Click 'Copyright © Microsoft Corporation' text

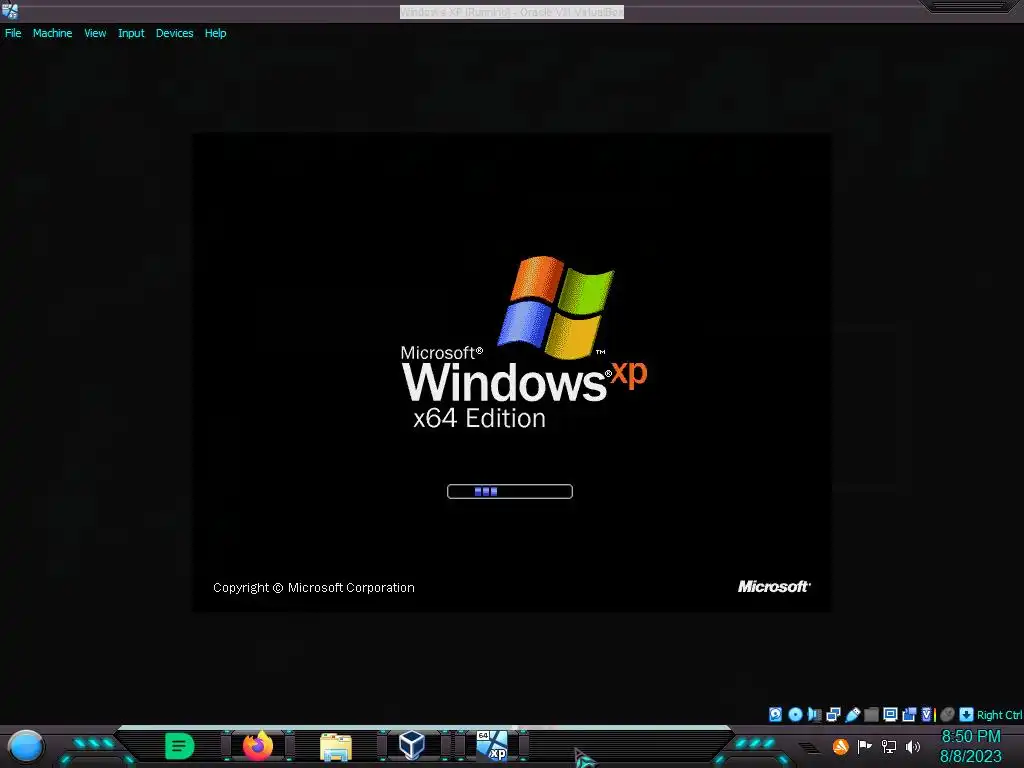(x=313, y=587)
